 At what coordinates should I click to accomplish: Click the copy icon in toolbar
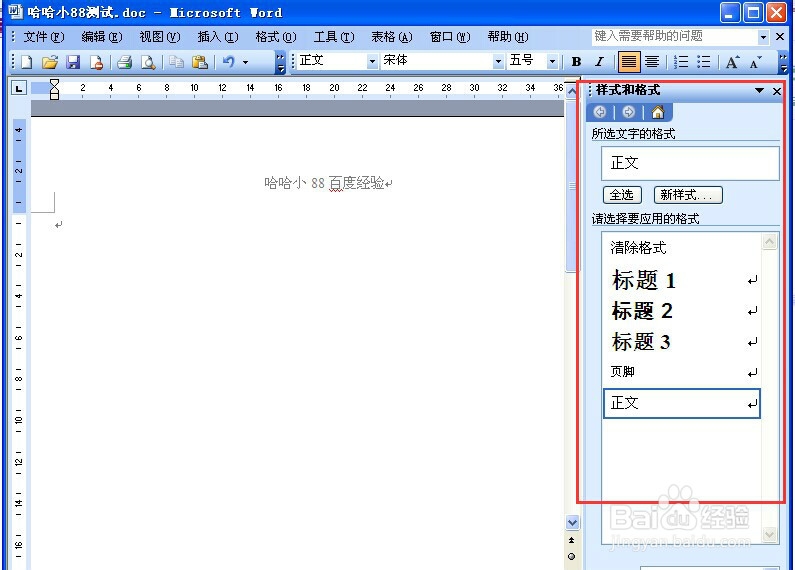click(176, 62)
